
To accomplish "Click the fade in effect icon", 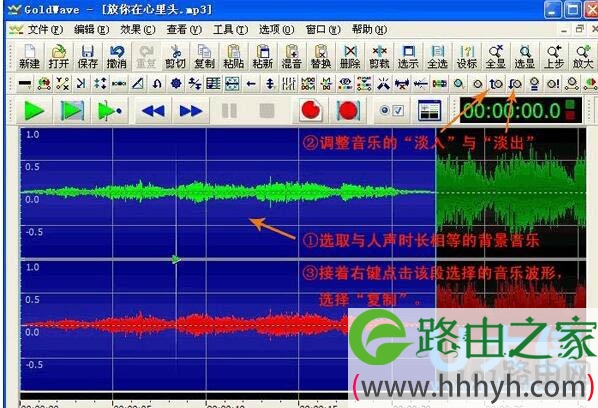I will tap(496, 84).
